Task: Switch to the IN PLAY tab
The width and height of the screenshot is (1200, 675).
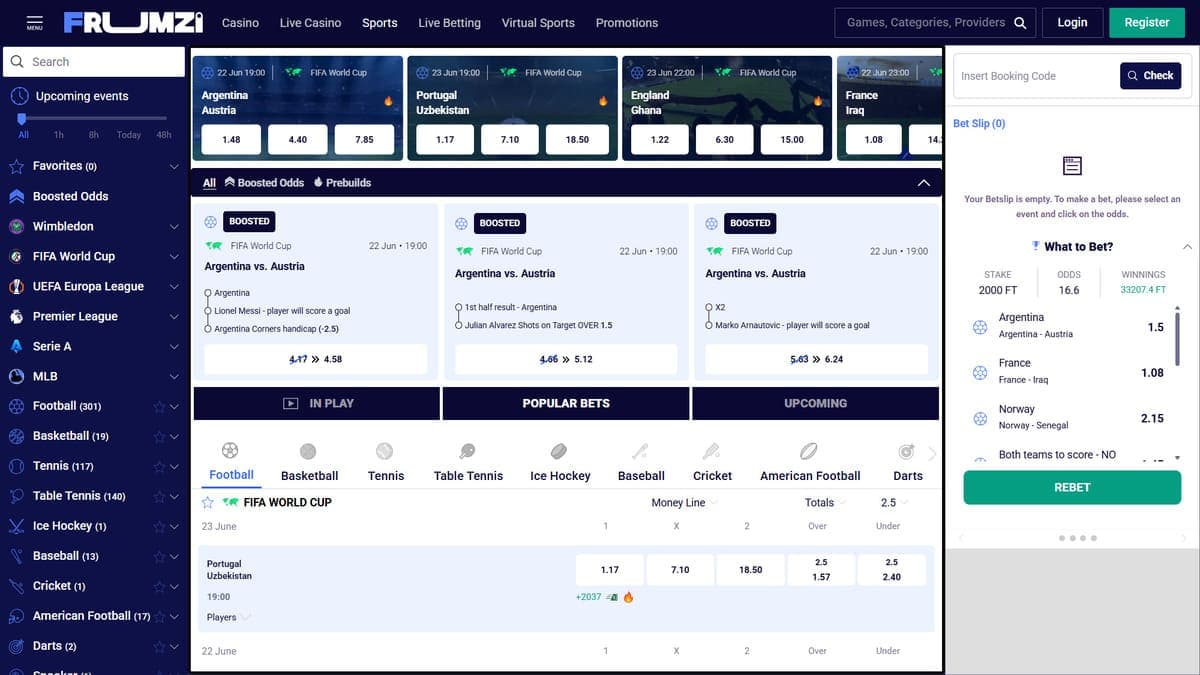Action: tap(317, 403)
